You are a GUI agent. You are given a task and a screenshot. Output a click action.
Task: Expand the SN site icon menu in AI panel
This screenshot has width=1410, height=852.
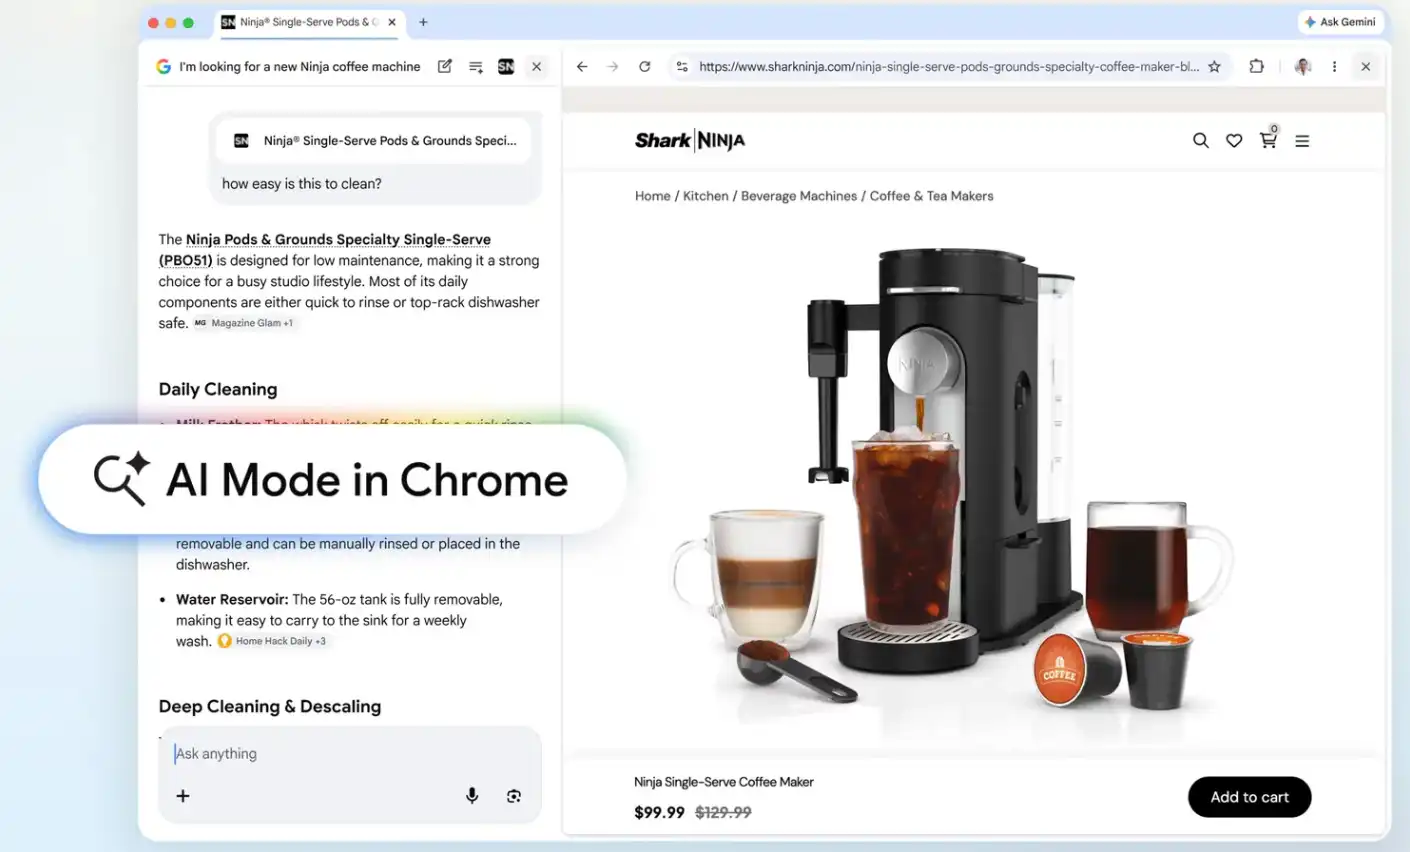coord(506,66)
